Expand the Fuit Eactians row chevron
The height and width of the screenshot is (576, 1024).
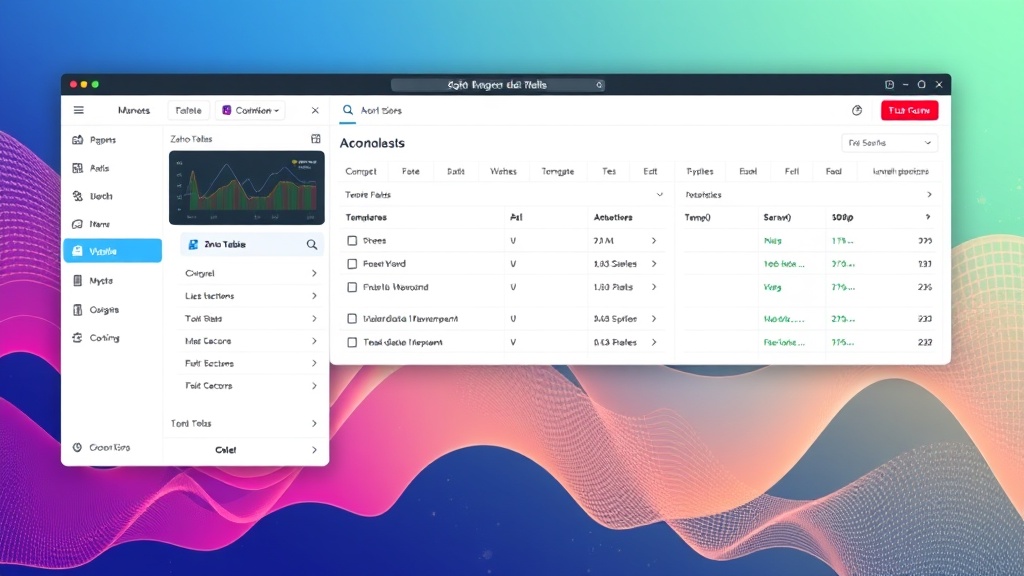click(x=314, y=363)
